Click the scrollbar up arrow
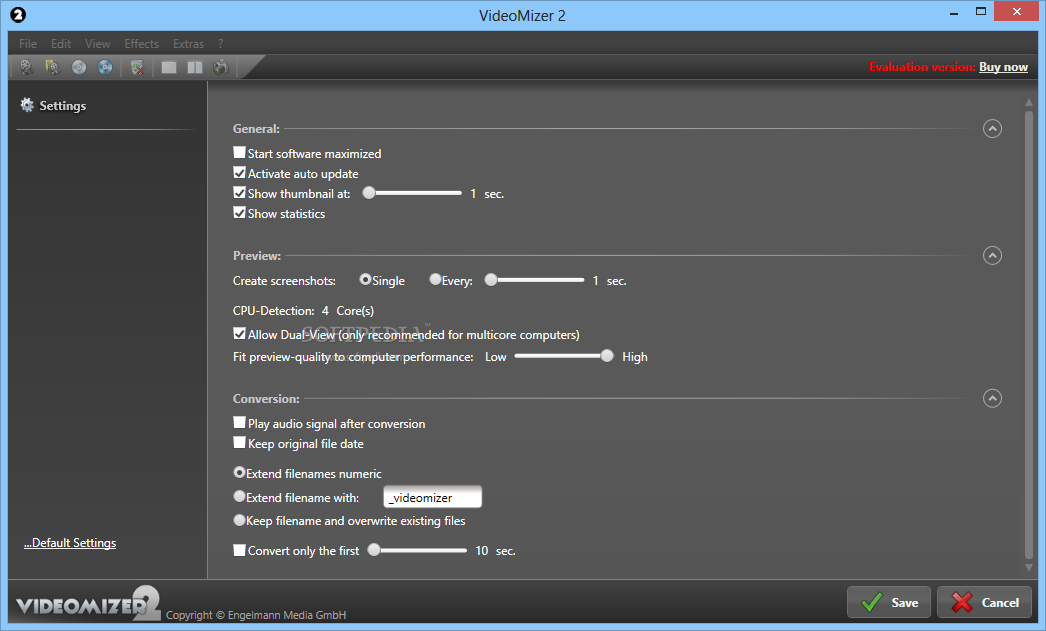Viewport: 1046px width, 631px height. (x=1029, y=102)
